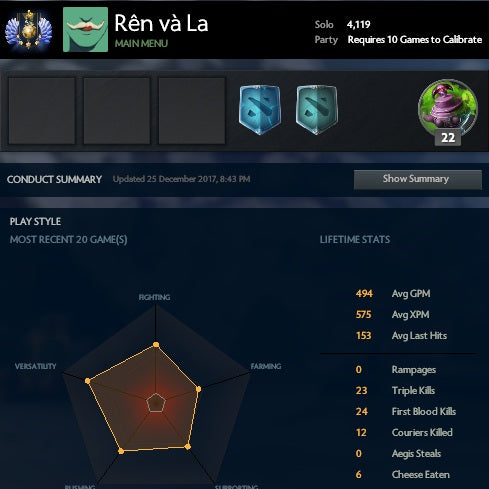Click the Show Summary button

click(x=418, y=179)
